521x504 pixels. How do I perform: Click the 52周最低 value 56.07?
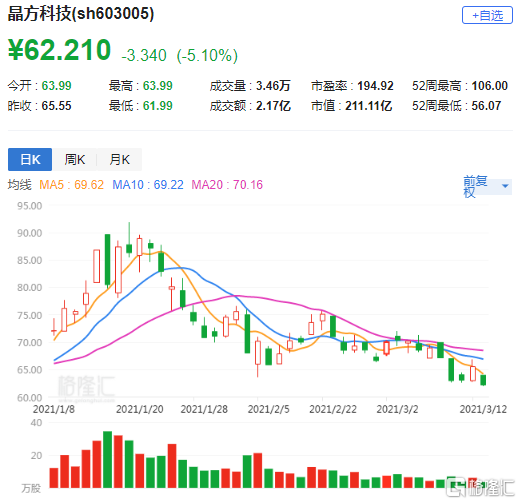tap(486, 106)
